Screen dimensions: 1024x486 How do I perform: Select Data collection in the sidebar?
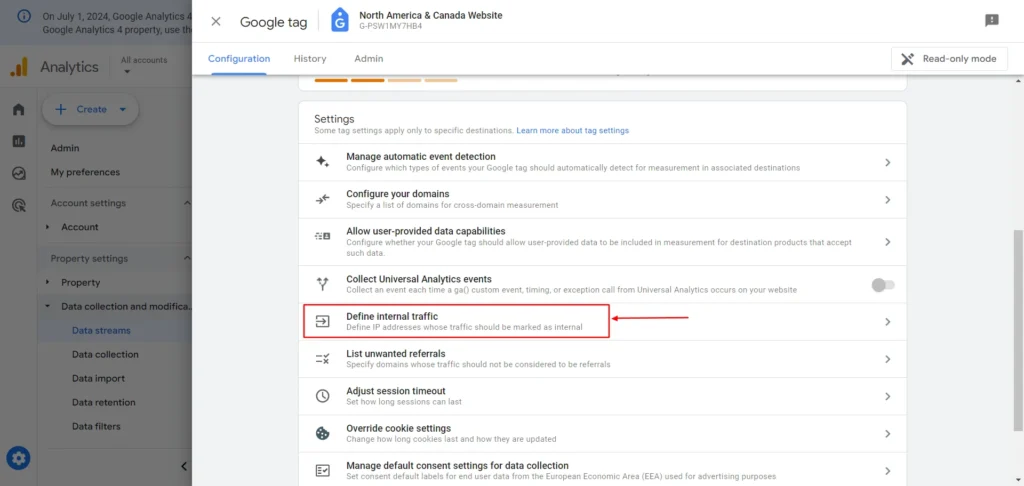pyautogui.click(x=105, y=355)
